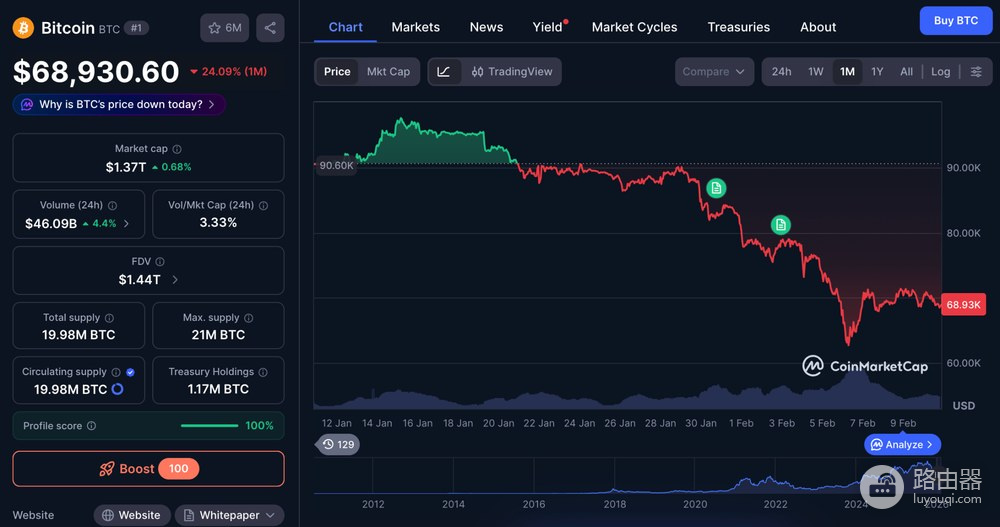1000x527 pixels.
Task: Select Mkt Cap view toggle
Action: click(x=388, y=71)
